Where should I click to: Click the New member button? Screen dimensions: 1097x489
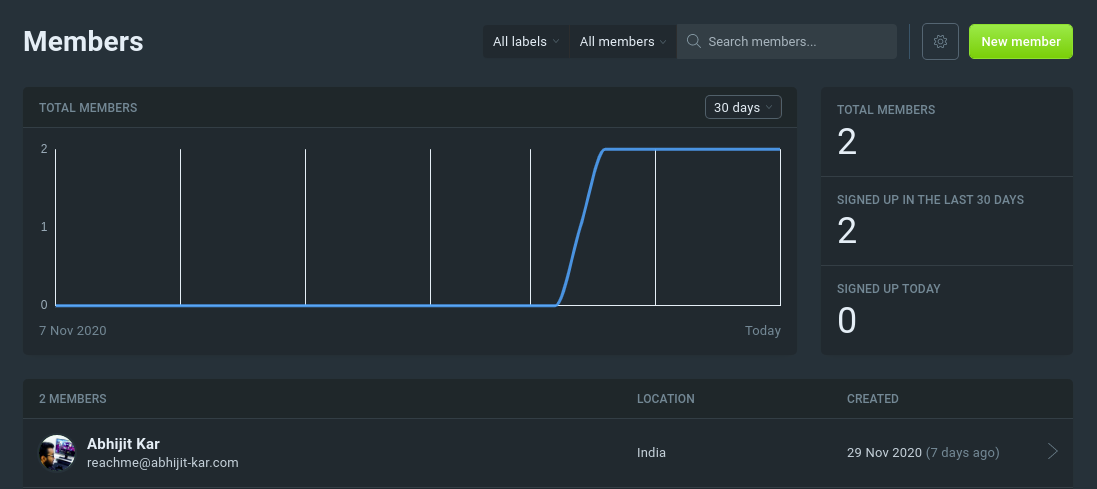coord(1021,41)
